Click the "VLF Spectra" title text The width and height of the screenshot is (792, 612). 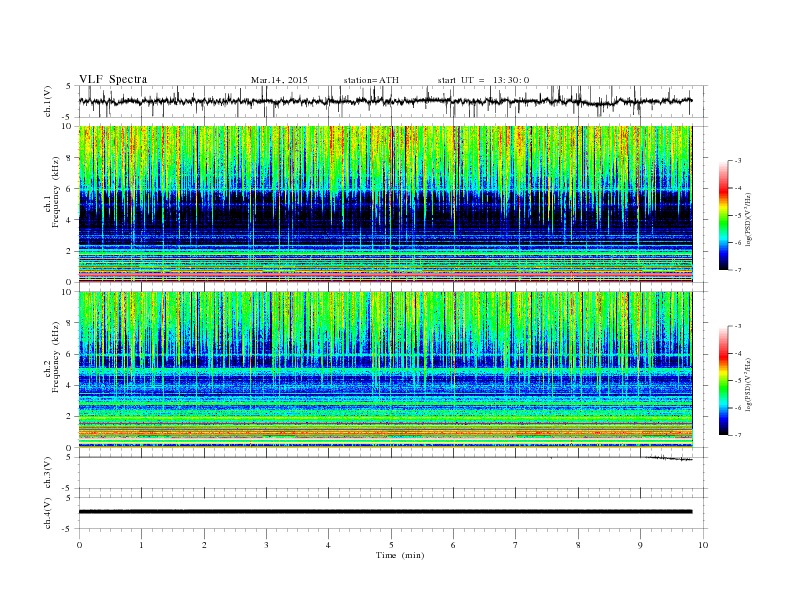tap(113, 79)
